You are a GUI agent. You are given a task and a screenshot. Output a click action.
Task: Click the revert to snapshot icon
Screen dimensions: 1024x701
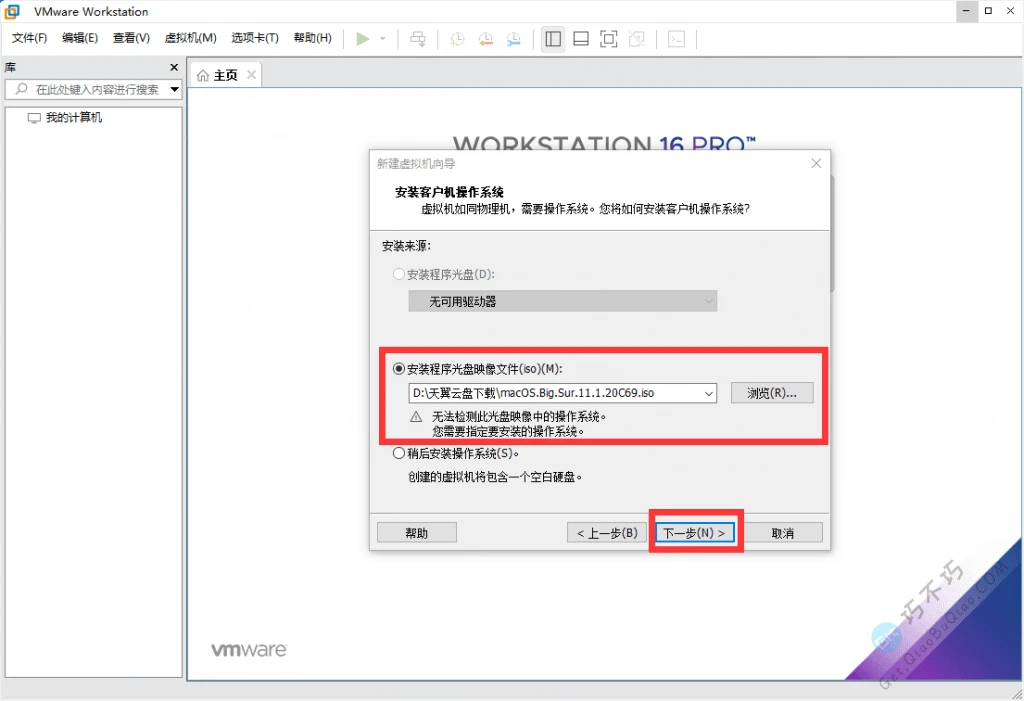coord(485,39)
